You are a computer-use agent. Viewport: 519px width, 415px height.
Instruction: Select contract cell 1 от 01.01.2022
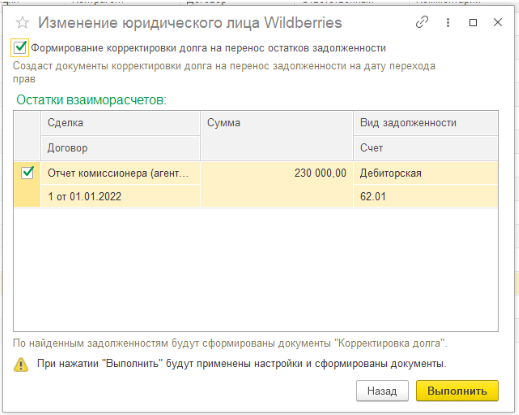pyautogui.click(x=120, y=196)
